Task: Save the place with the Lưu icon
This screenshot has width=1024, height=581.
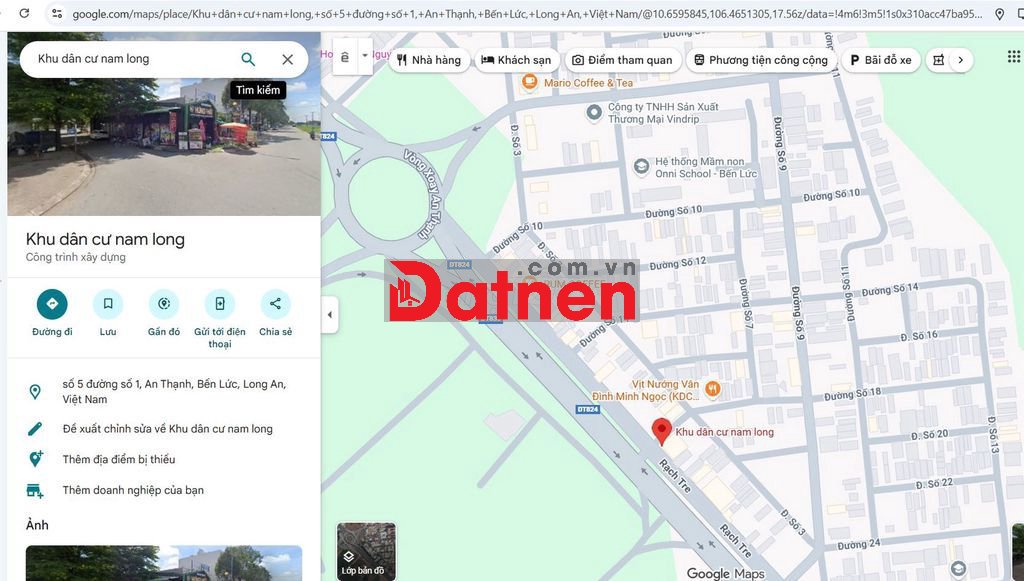Action: [x=108, y=304]
